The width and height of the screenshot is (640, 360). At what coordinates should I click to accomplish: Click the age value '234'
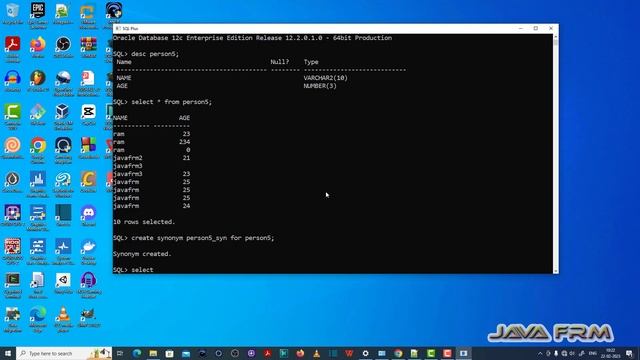pos(184,142)
